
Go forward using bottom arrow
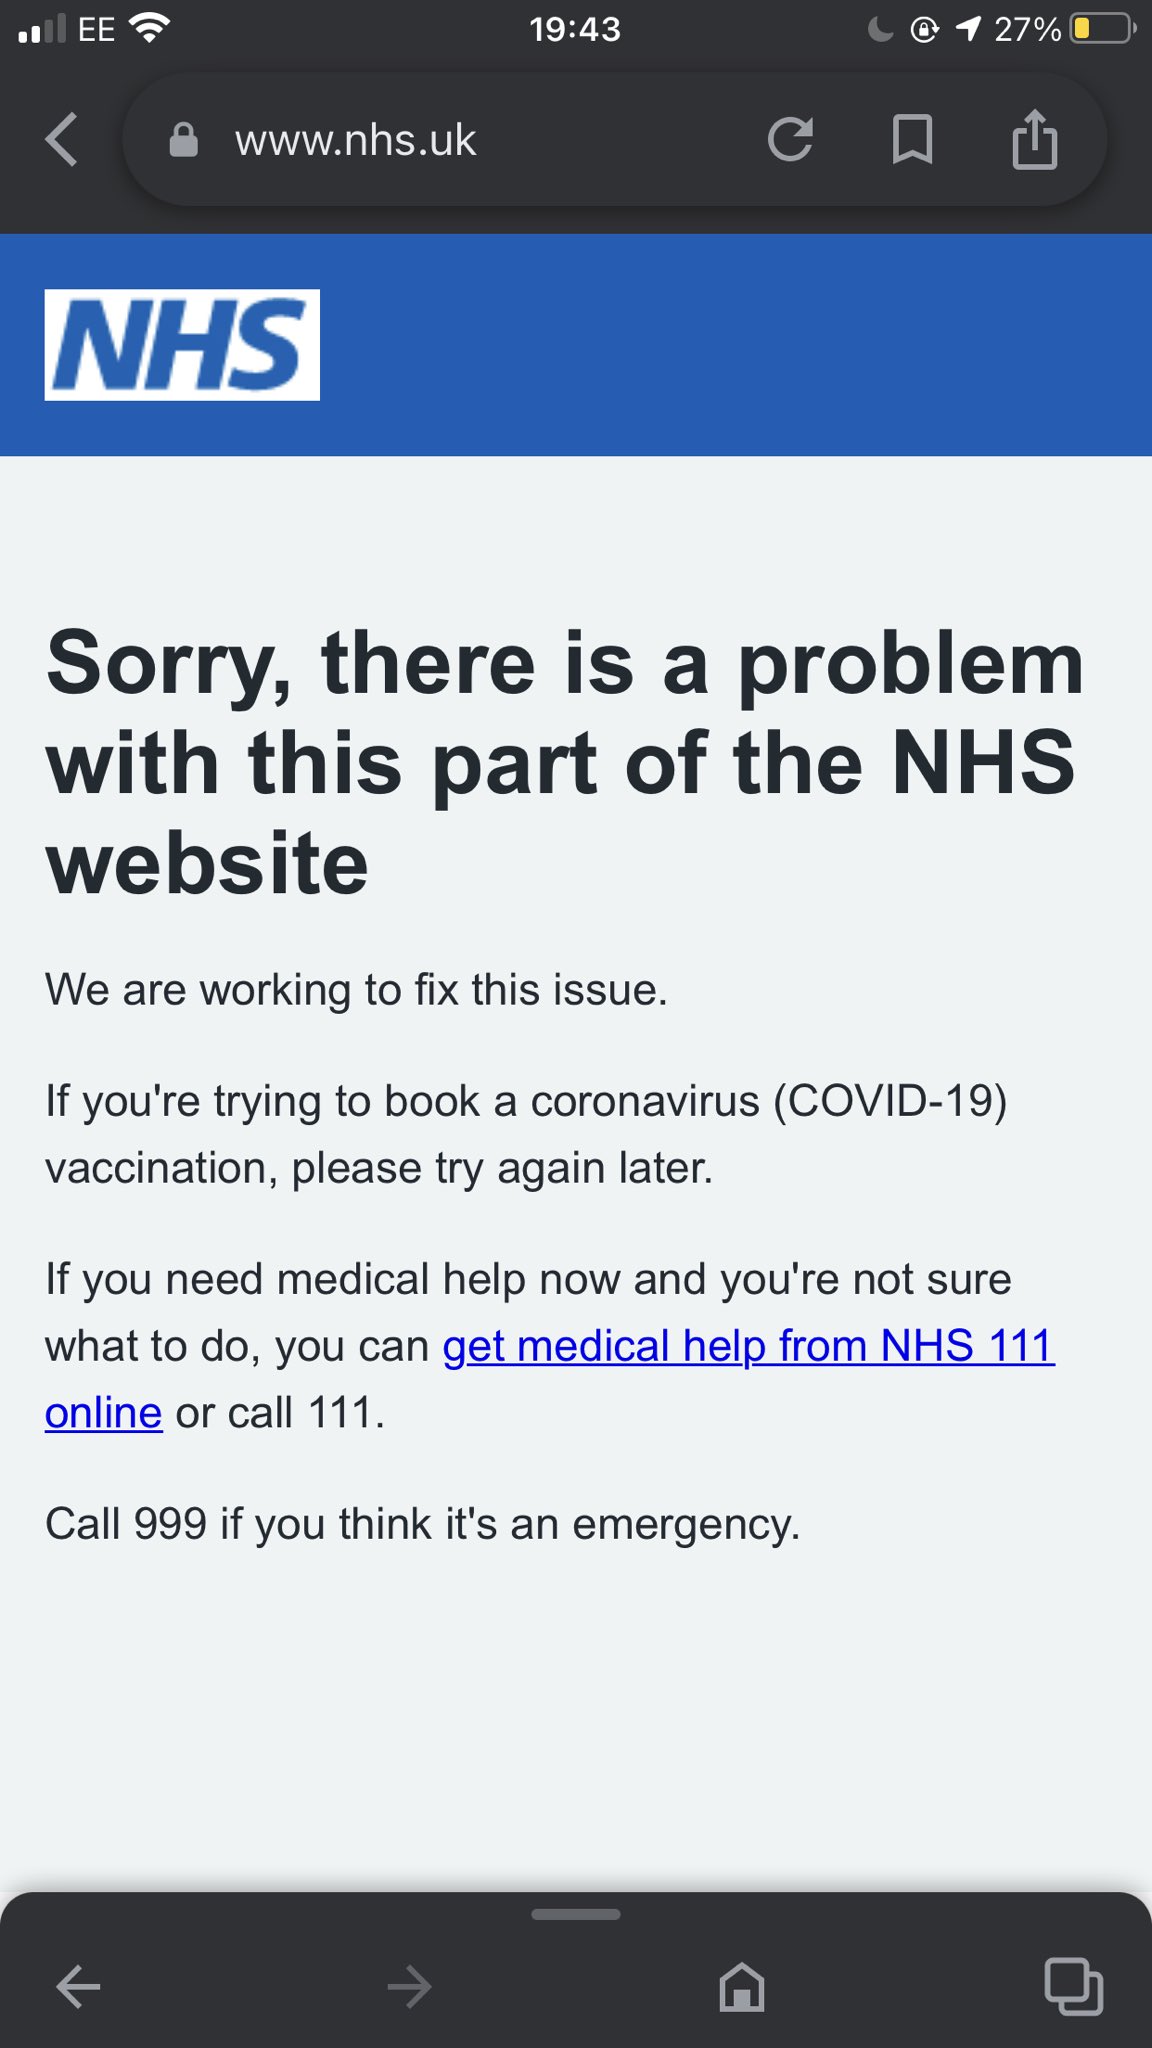(x=409, y=1986)
